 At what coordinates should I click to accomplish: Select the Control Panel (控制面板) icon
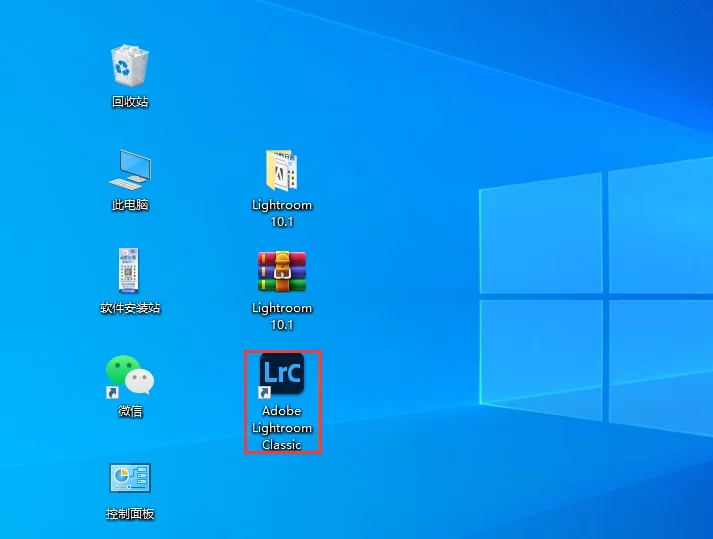pyautogui.click(x=130, y=478)
